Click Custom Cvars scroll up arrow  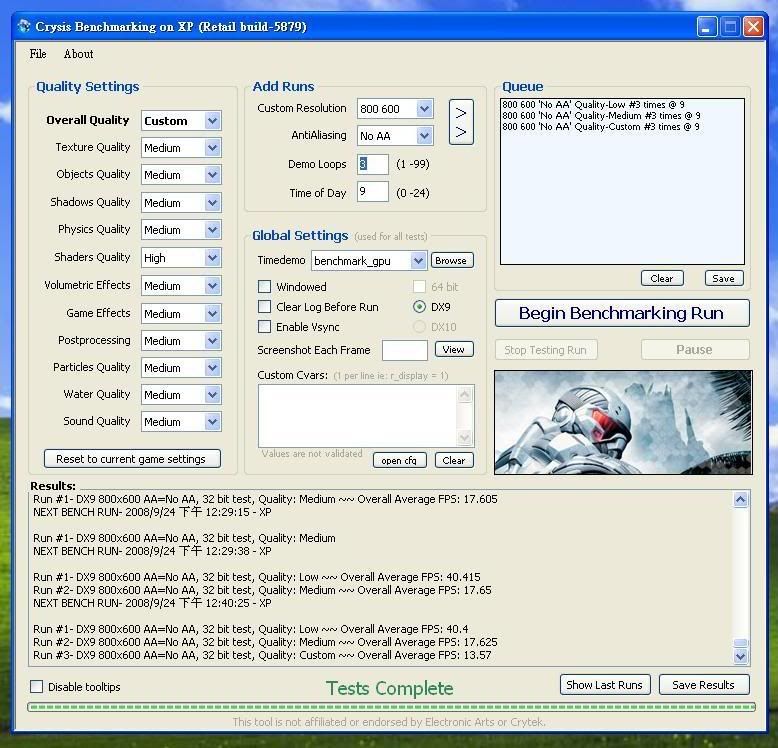point(464,395)
